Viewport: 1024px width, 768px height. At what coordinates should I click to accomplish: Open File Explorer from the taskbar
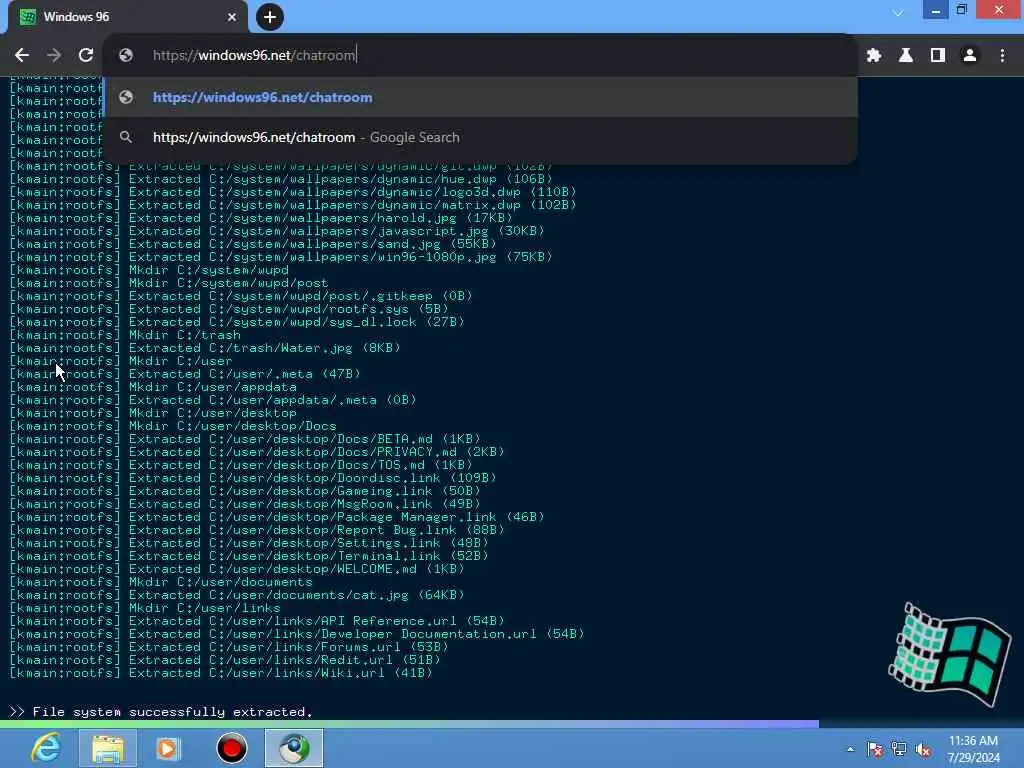point(108,748)
